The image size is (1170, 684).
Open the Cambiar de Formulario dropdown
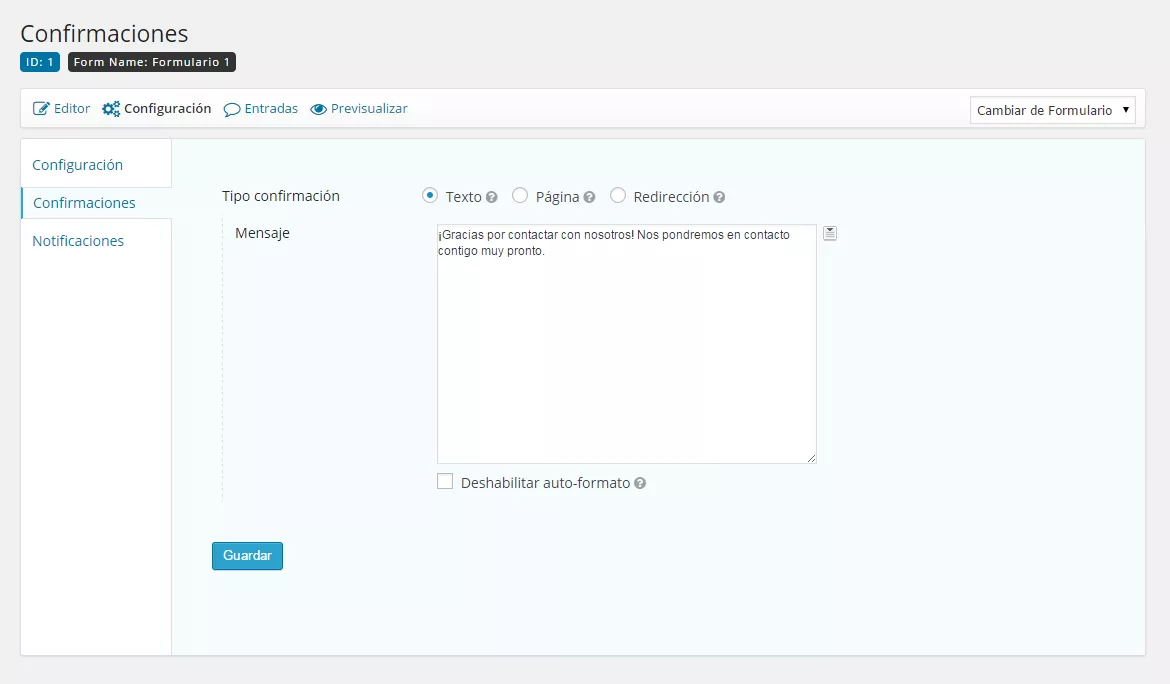[x=1052, y=110]
